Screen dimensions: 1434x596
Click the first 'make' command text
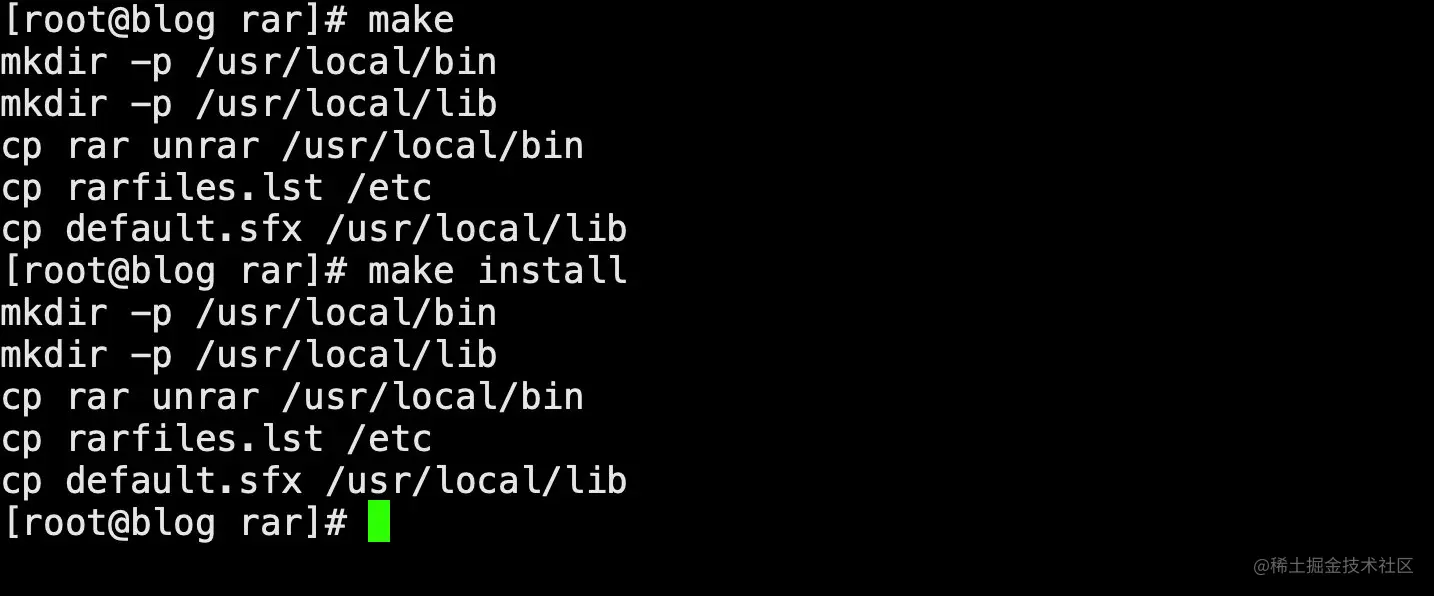pos(411,20)
